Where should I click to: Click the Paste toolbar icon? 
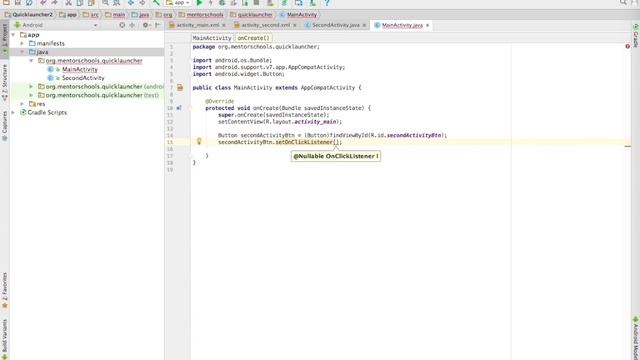tap(91, 2)
